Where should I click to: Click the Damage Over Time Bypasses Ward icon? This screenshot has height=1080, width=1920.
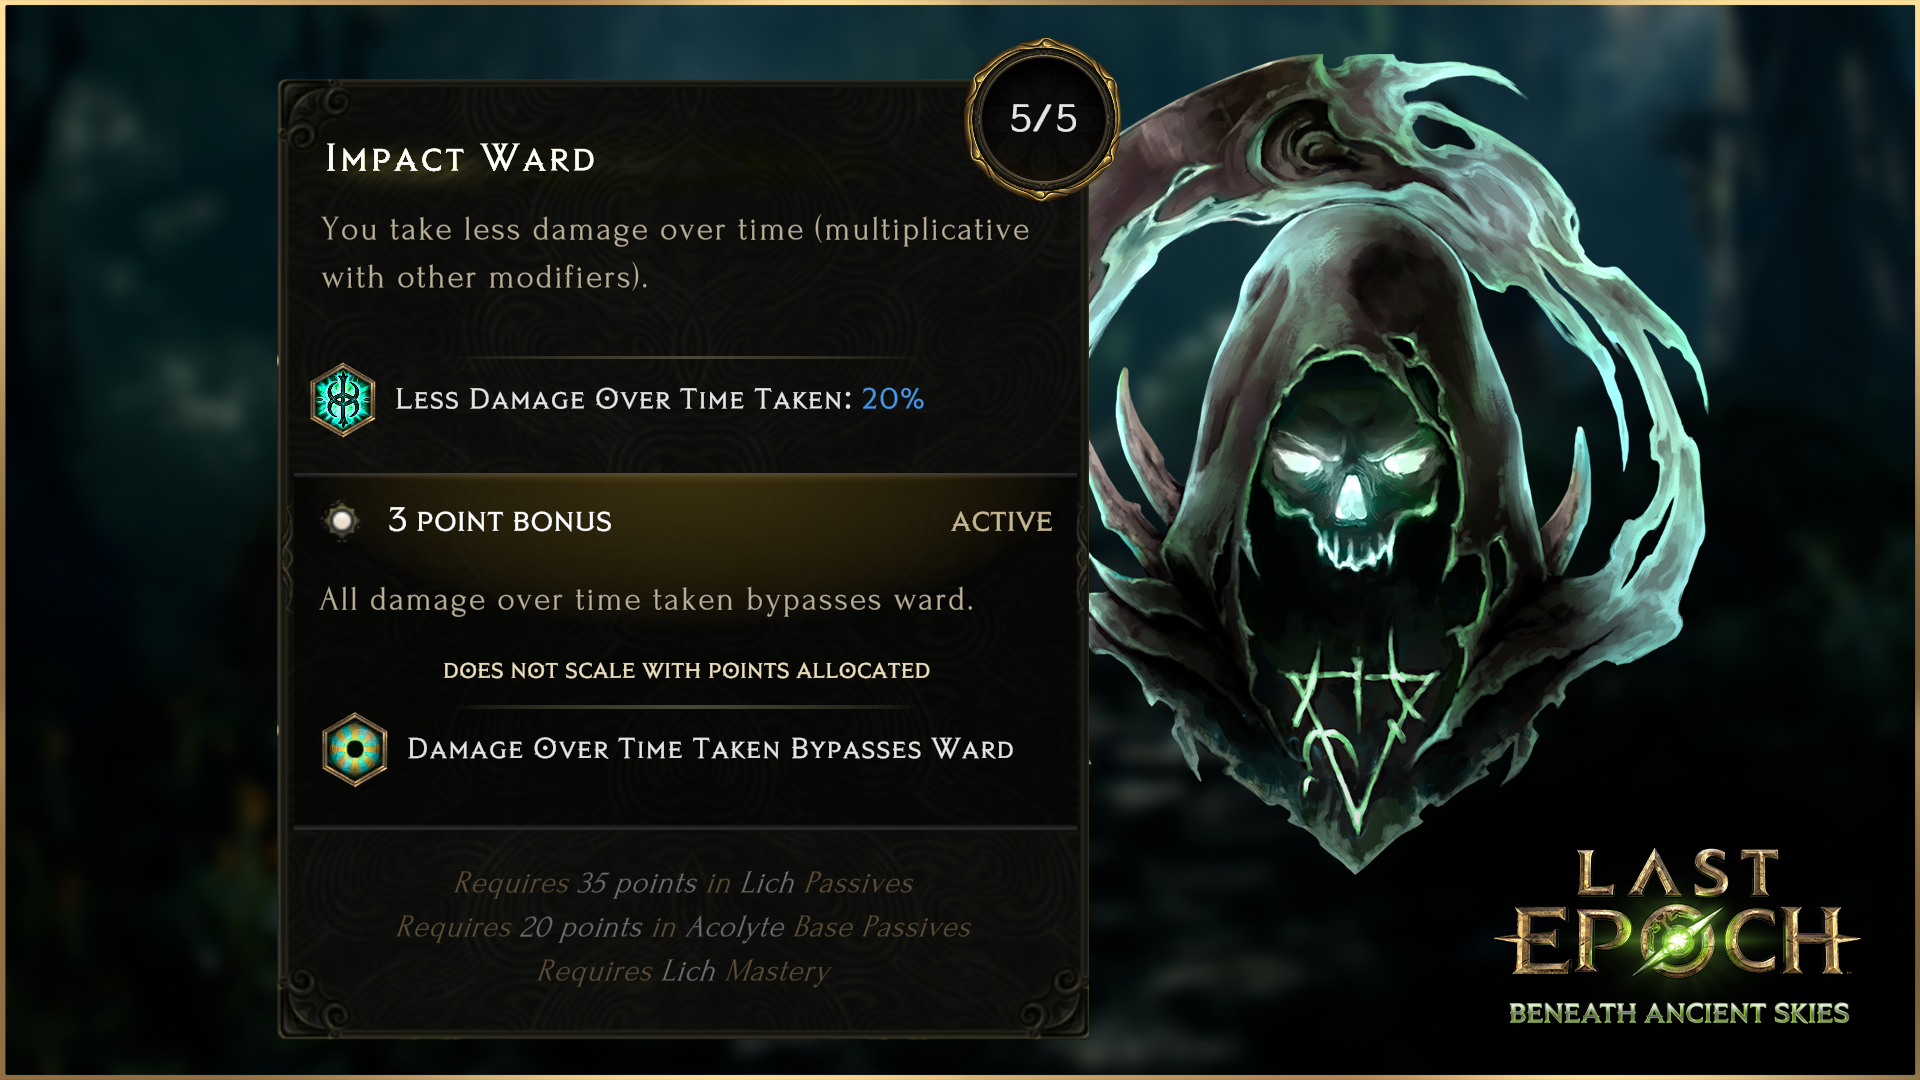click(355, 749)
